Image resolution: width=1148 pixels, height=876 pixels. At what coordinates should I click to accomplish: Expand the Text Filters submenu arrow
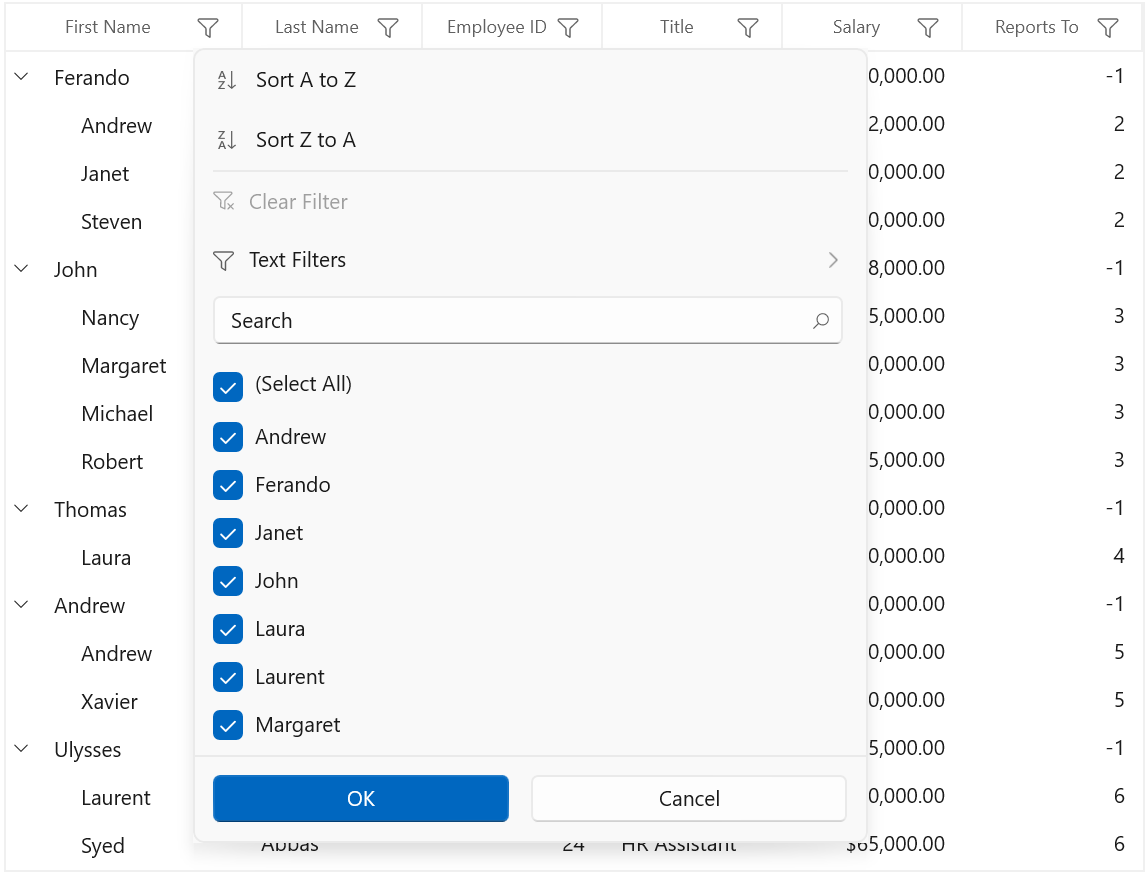click(833, 260)
